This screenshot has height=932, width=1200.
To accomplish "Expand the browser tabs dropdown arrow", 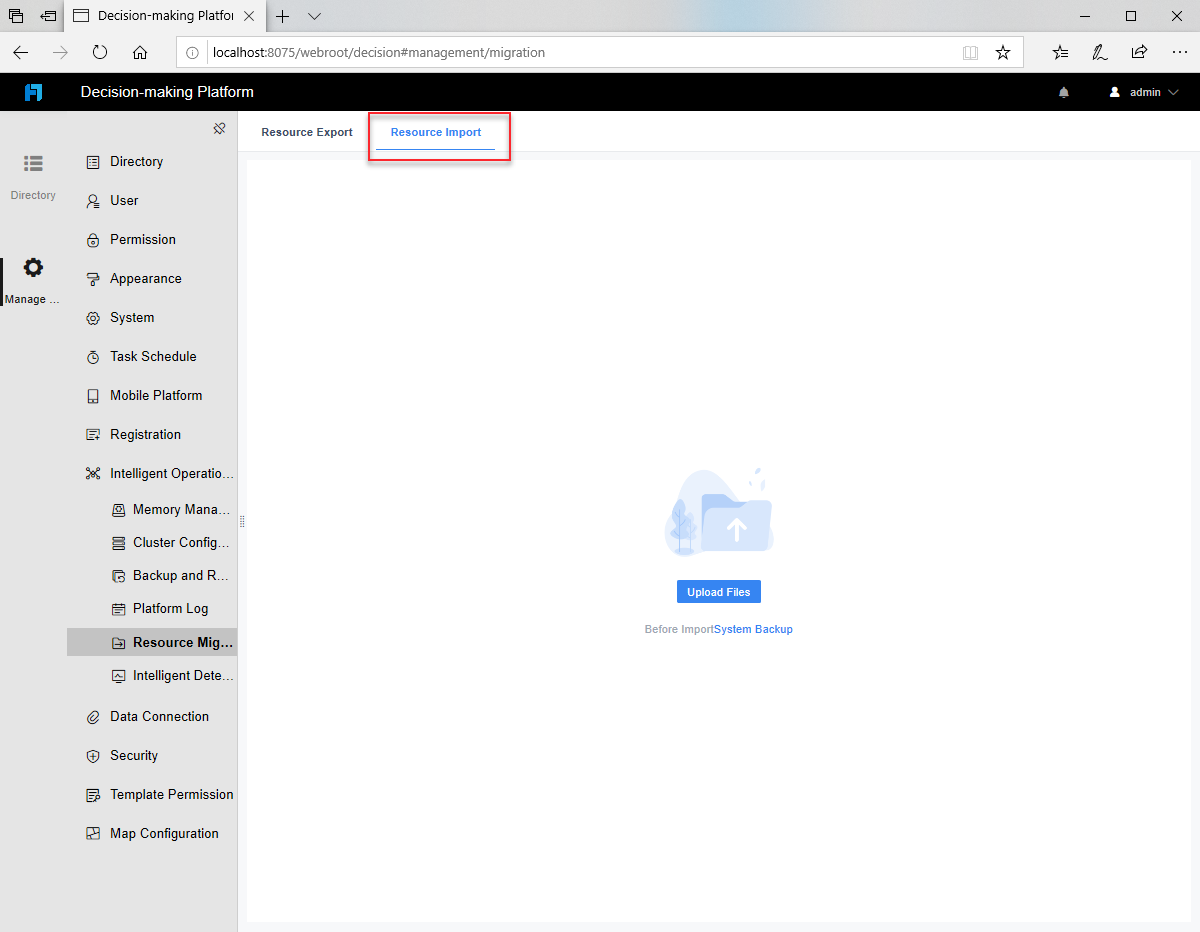I will [314, 17].
